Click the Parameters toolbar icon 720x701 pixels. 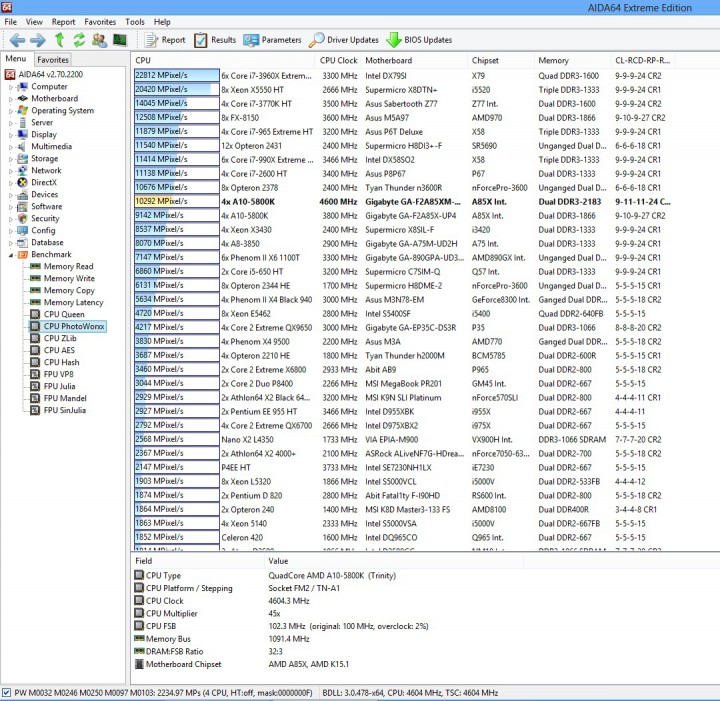coord(251,40)
